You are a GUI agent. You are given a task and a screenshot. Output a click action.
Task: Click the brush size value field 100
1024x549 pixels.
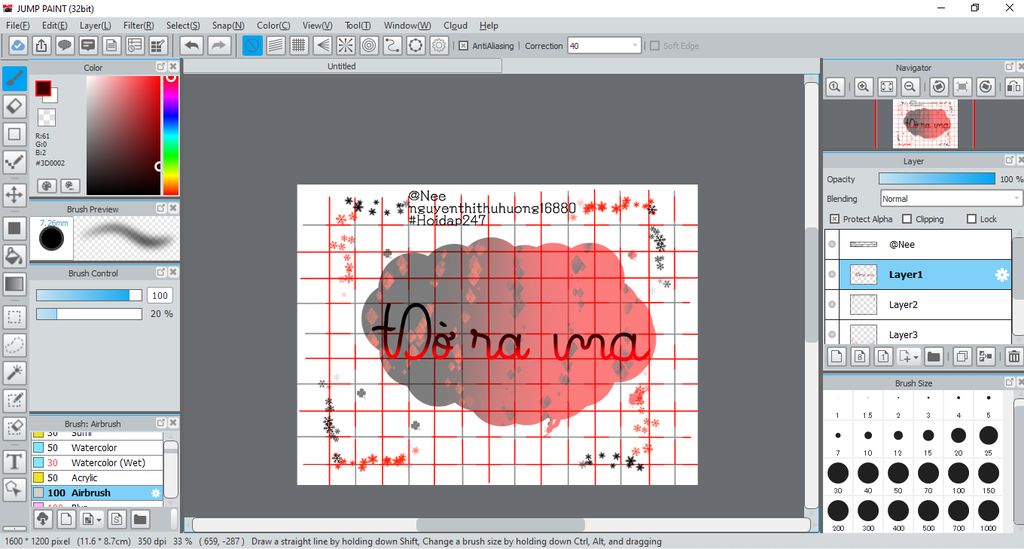pyautogui.click(x=160, y=296)
